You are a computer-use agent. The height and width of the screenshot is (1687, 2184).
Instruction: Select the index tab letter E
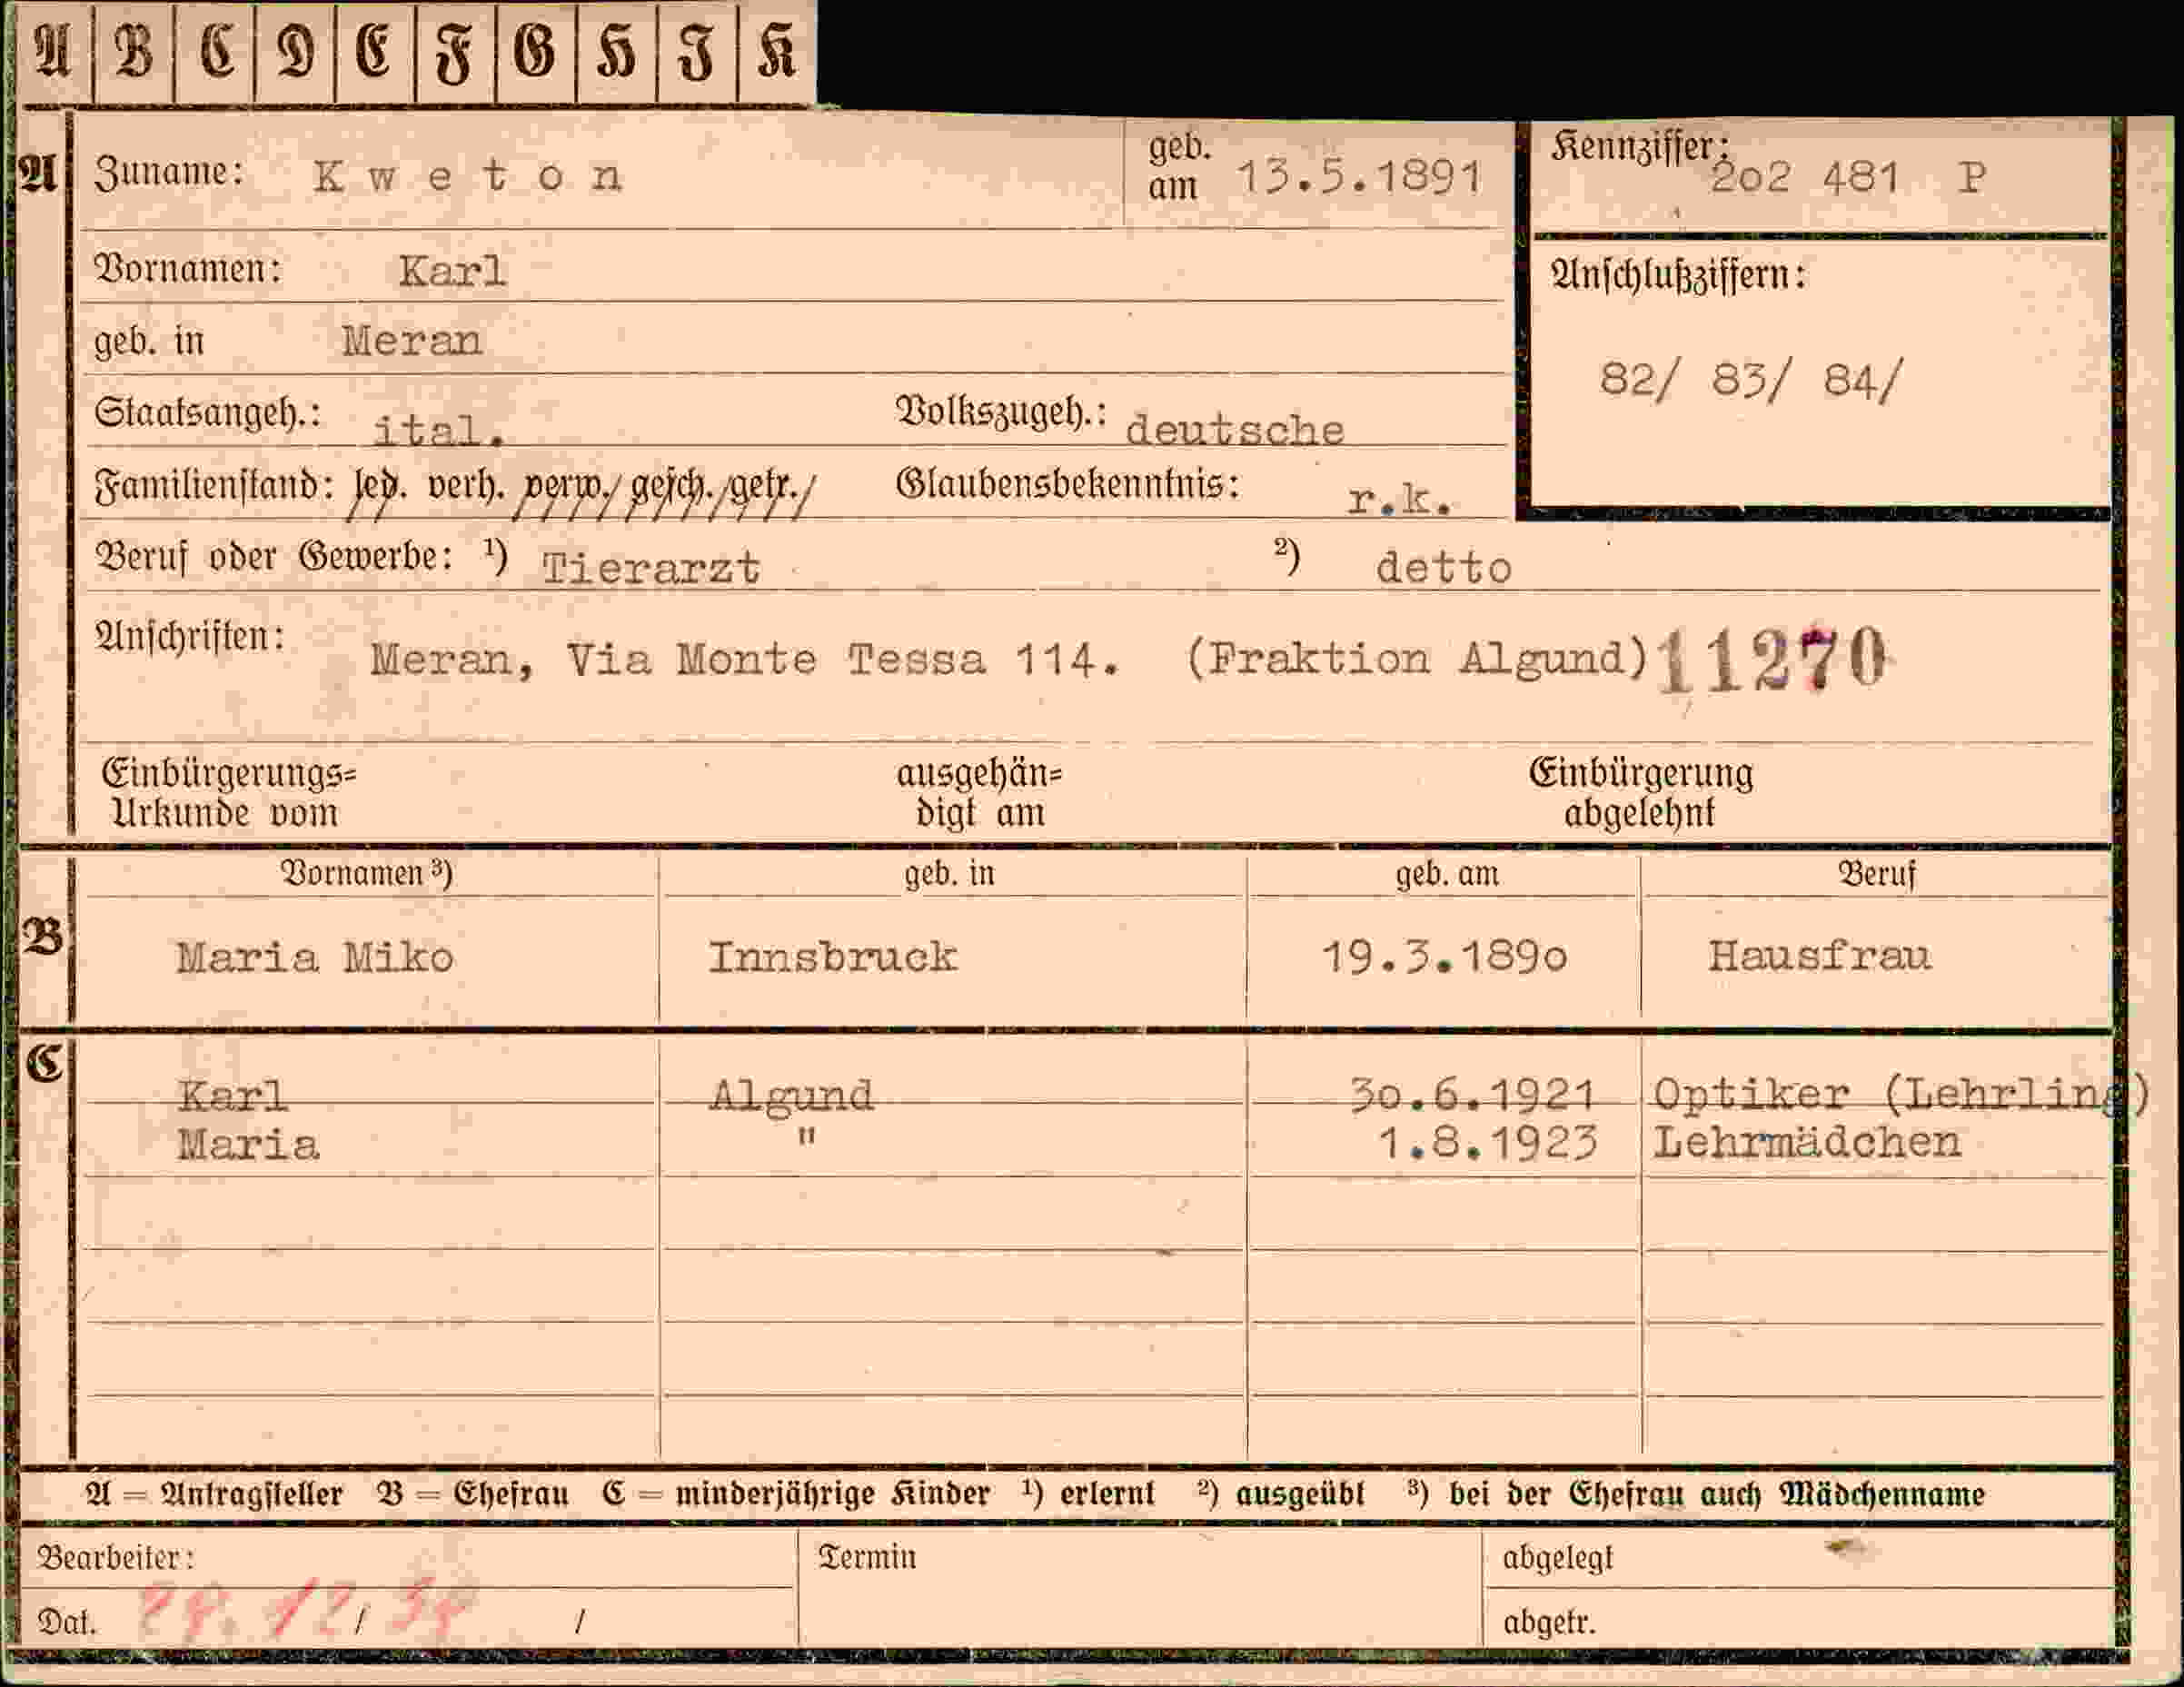click(375, 51)
